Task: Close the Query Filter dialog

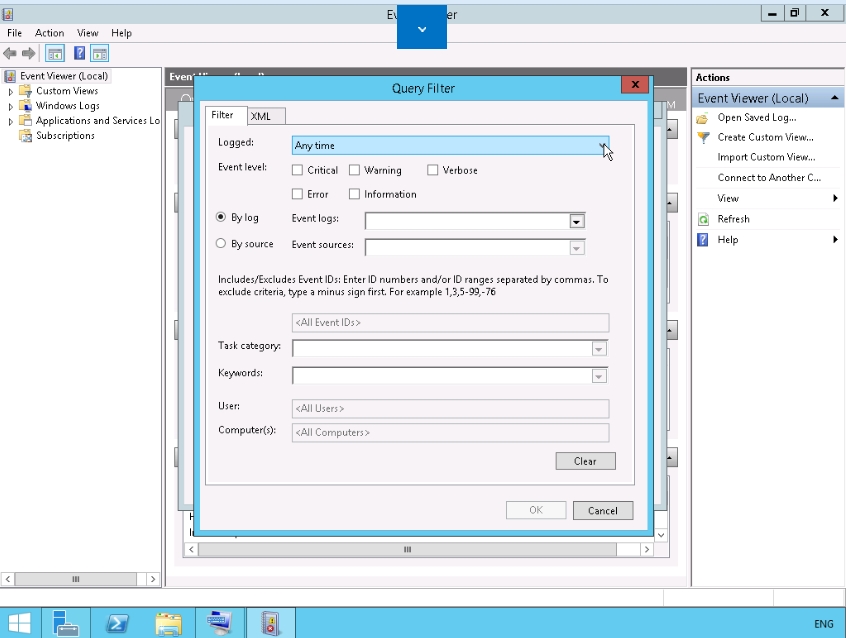Action: (635, 84)
